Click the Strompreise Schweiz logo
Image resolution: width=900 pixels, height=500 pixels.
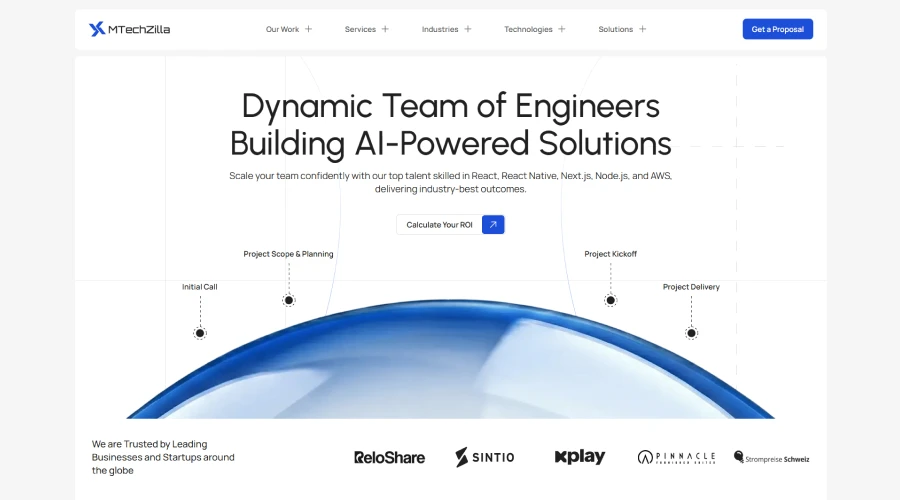pyautogui.click(x=771, y=457)
